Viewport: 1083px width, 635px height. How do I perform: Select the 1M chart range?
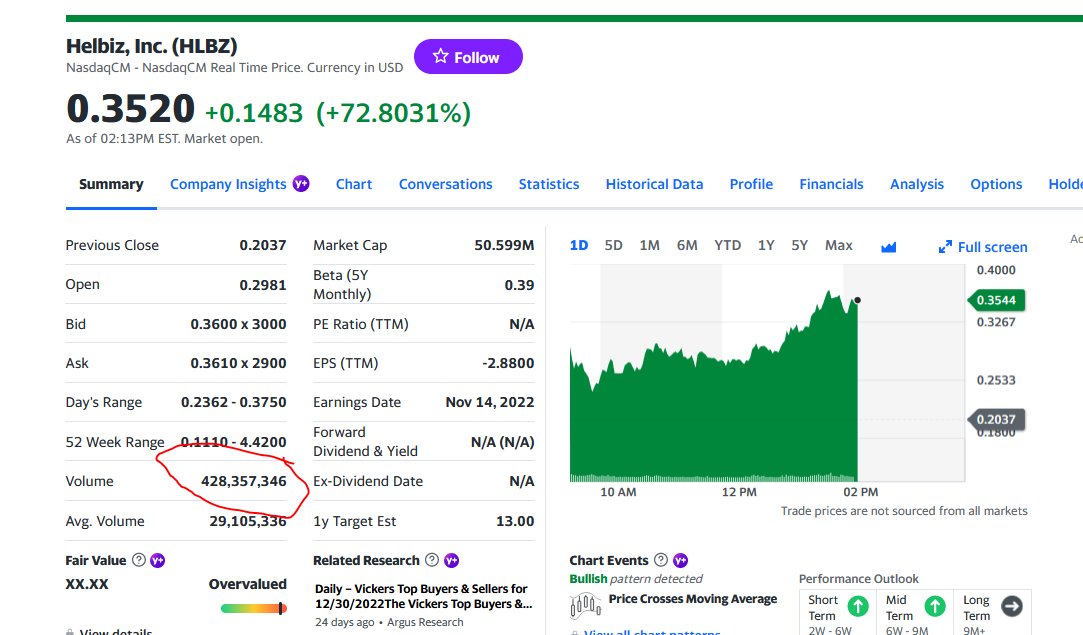[x=649, y=245]
